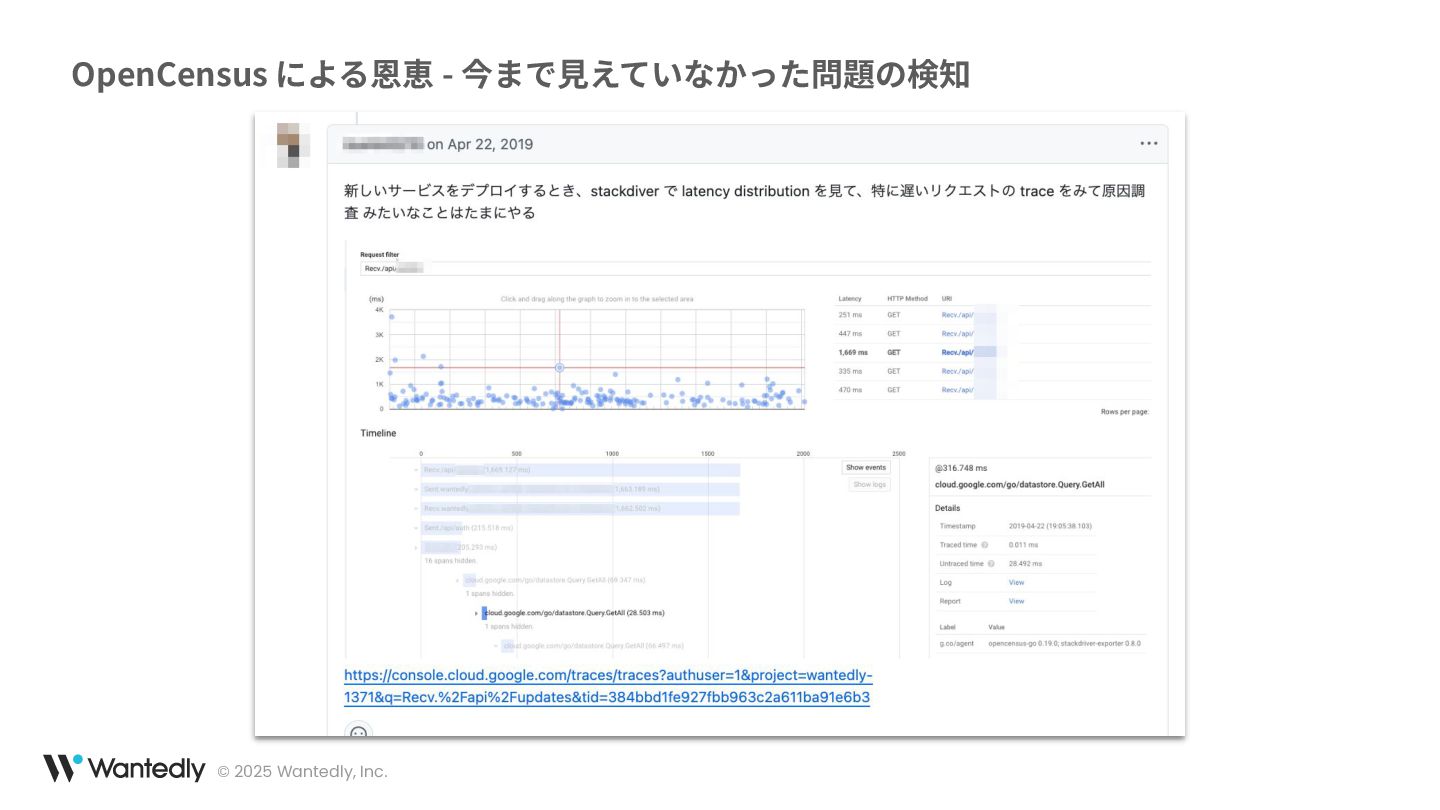Select the 447 ms GET trace row
The image size is (1440, 810).
tap(993, 334)
